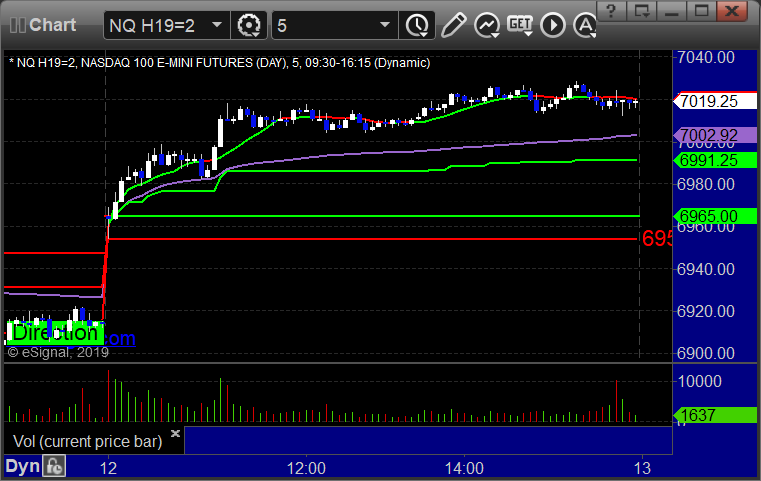Select the 7019.25 current price marker
761x481 pixels.
(714, 101)
